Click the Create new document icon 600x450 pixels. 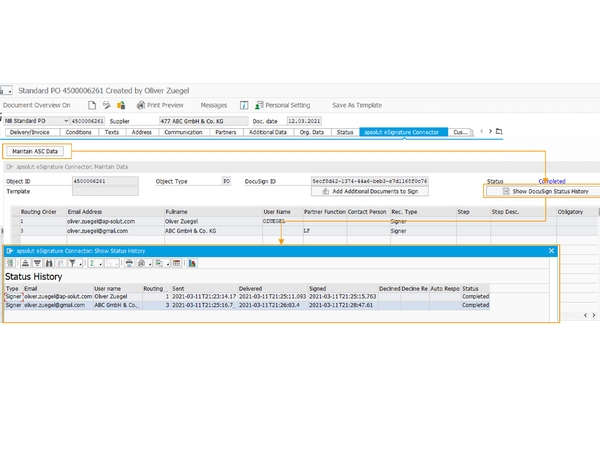tap(91, 104)
